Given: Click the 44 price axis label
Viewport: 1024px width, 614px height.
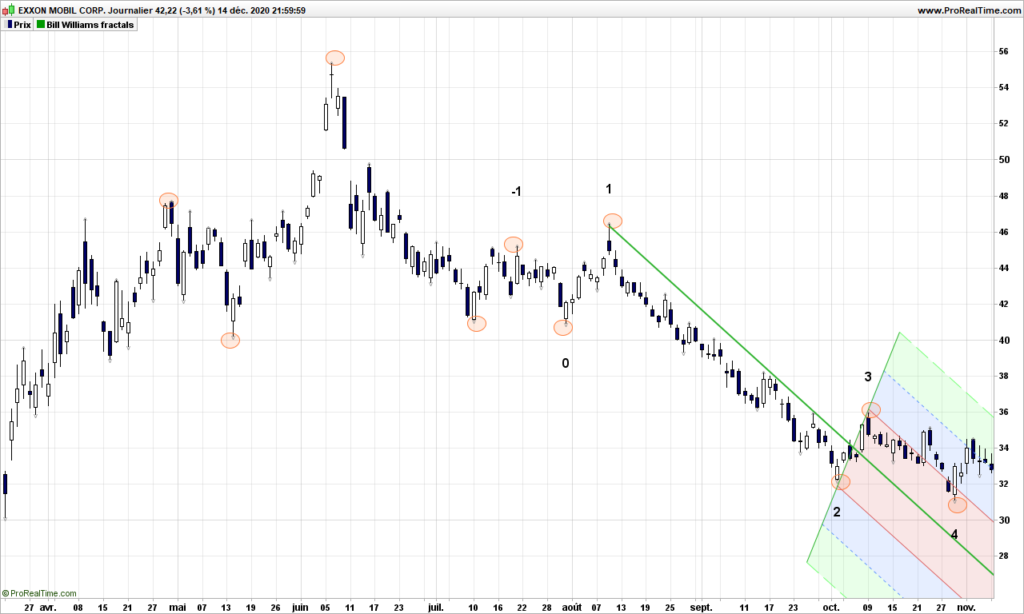Looking at the screenshot, I should point(1003,268).
